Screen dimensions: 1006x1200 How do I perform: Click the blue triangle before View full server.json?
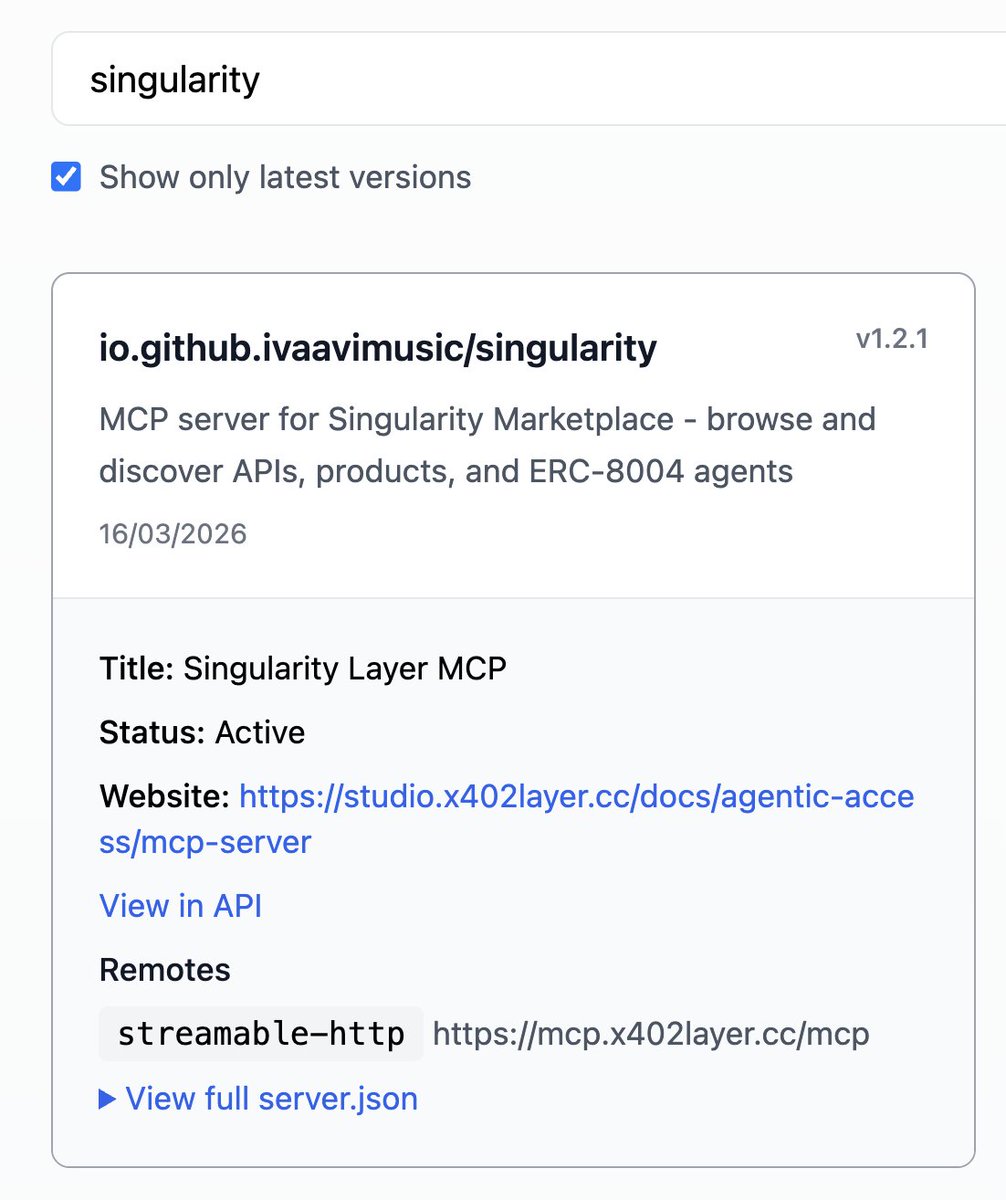click(x=106, y=1098)
